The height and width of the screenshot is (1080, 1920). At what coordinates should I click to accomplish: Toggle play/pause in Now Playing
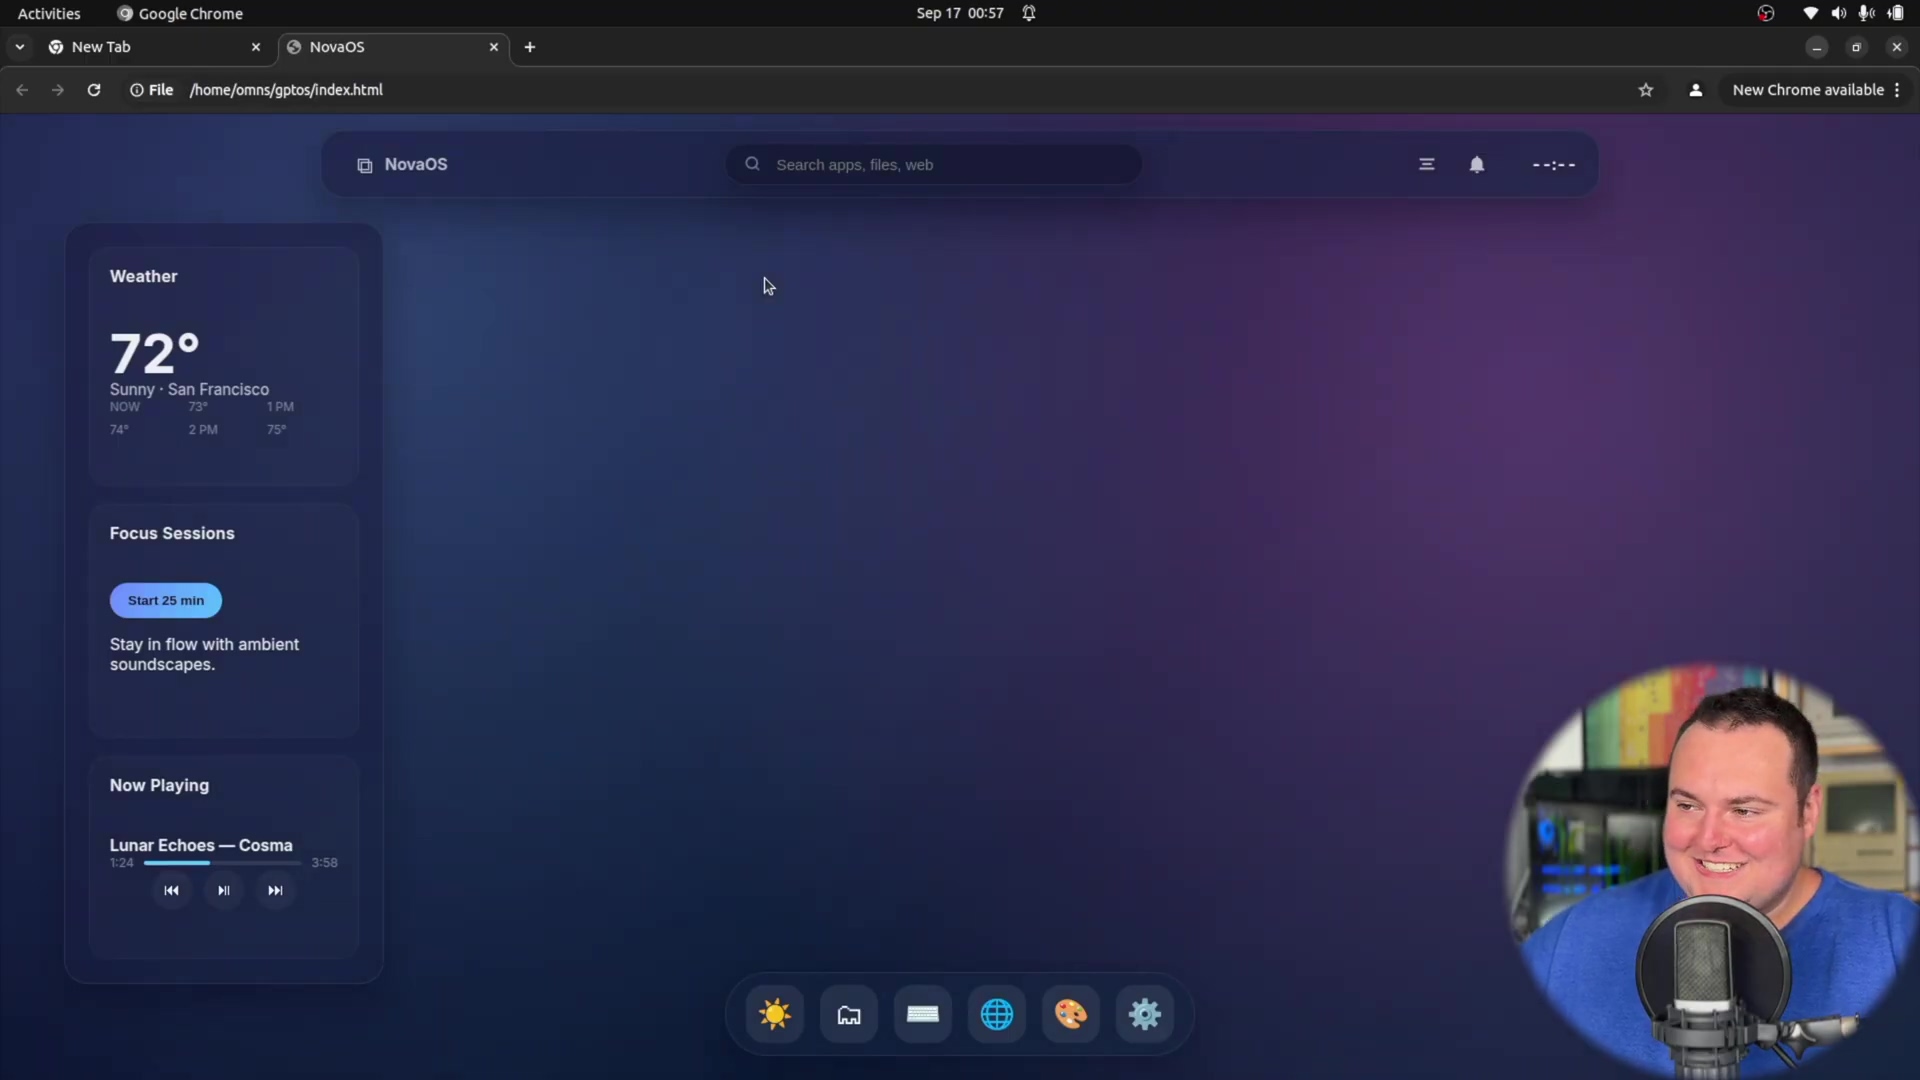(224, 890)
